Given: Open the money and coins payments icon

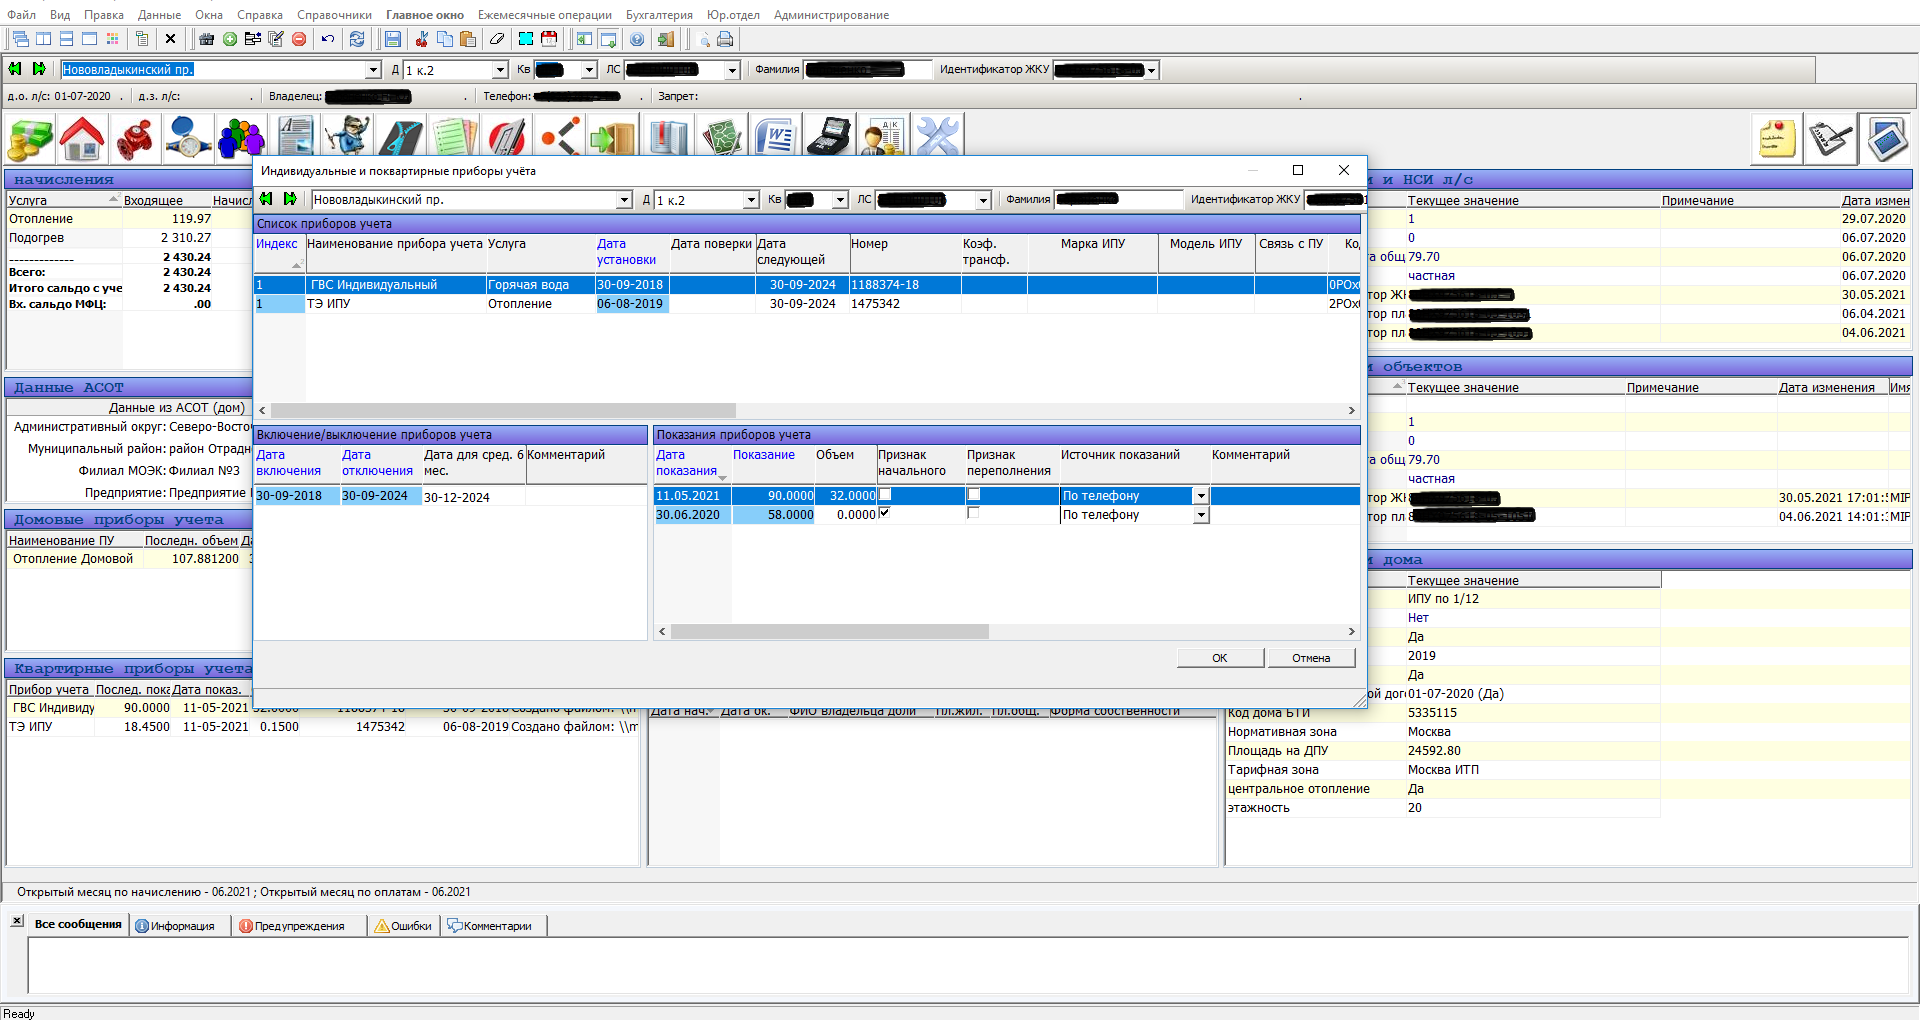Looking at the screenshot, I should coord(30,138).
